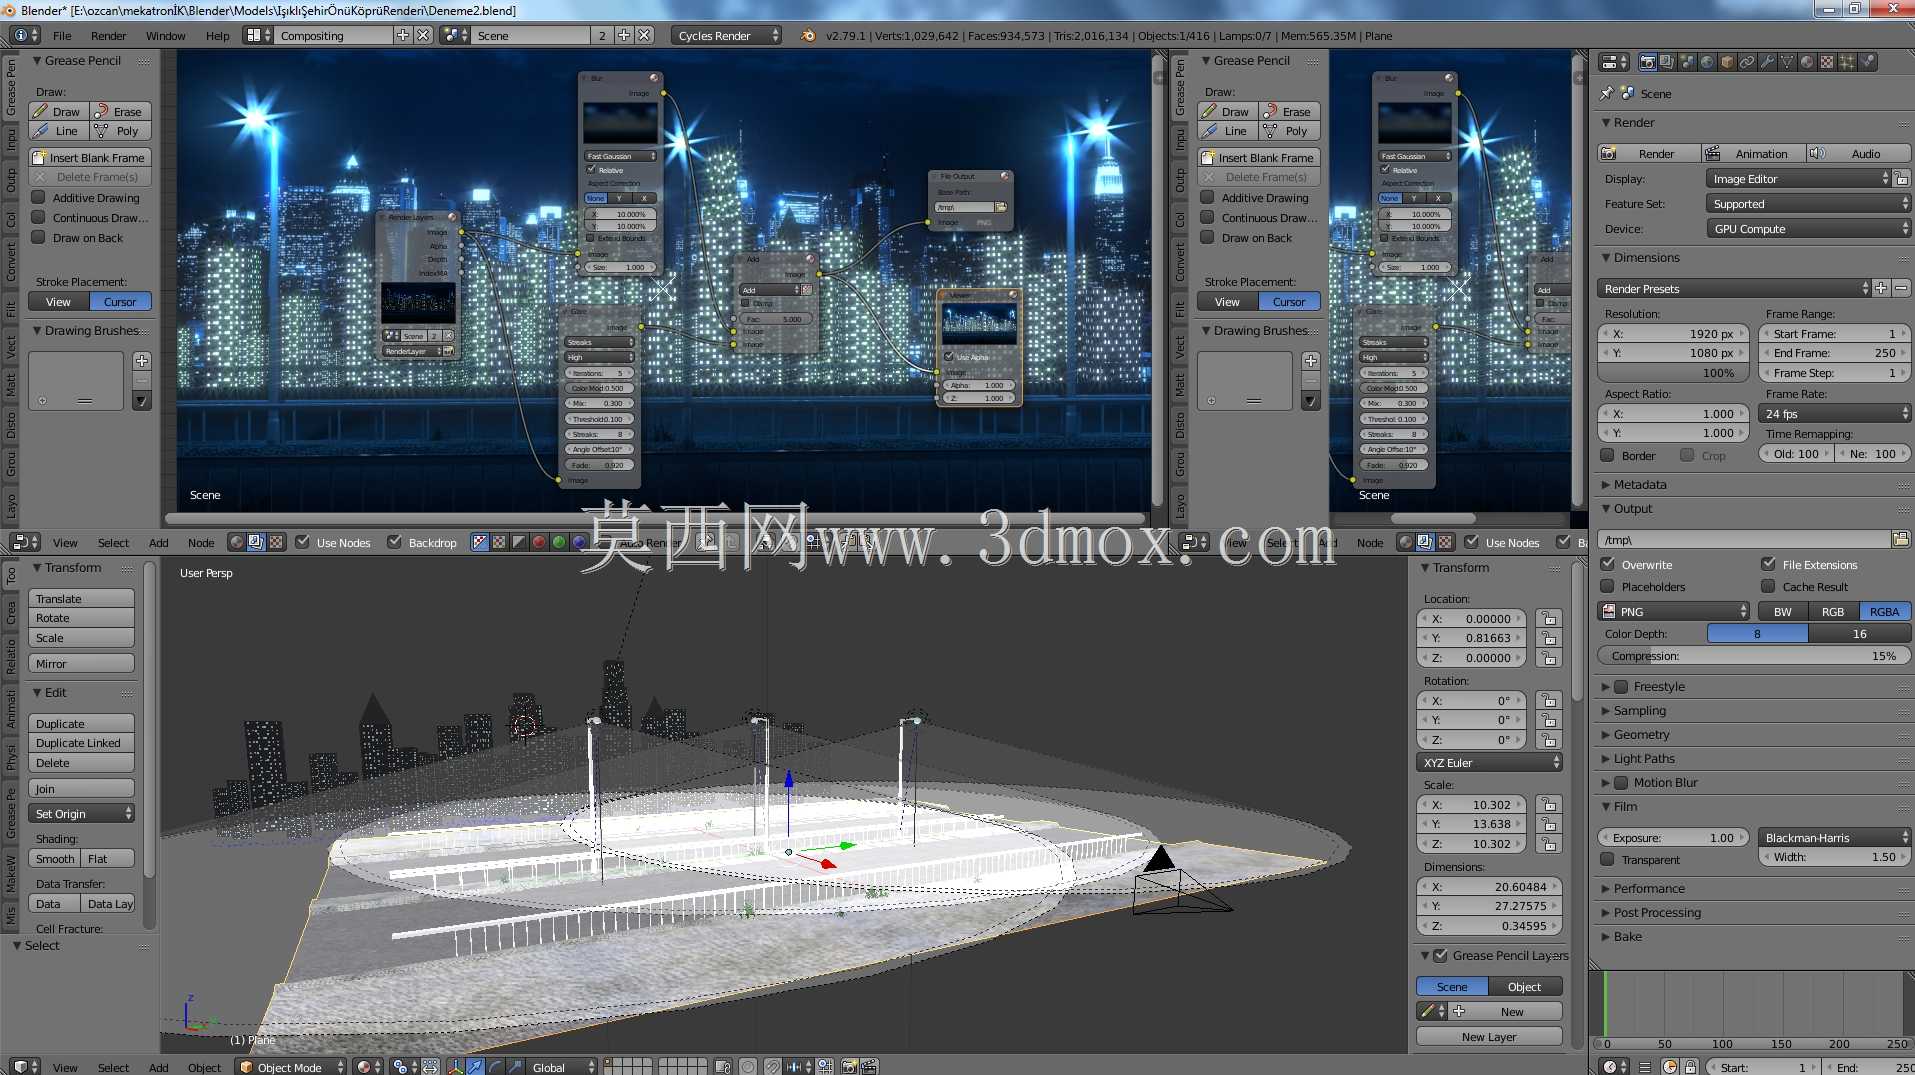Viewport: 1915px width, 1075px height.
Task: Show backdrop green channel
Action: [559, 542]
